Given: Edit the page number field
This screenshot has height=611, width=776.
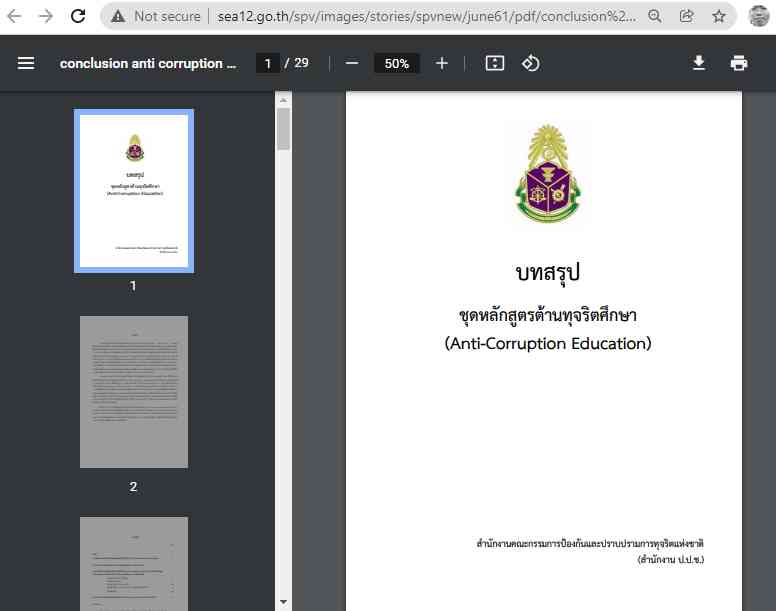Looking at the screenshot, I should click(267, 63).
